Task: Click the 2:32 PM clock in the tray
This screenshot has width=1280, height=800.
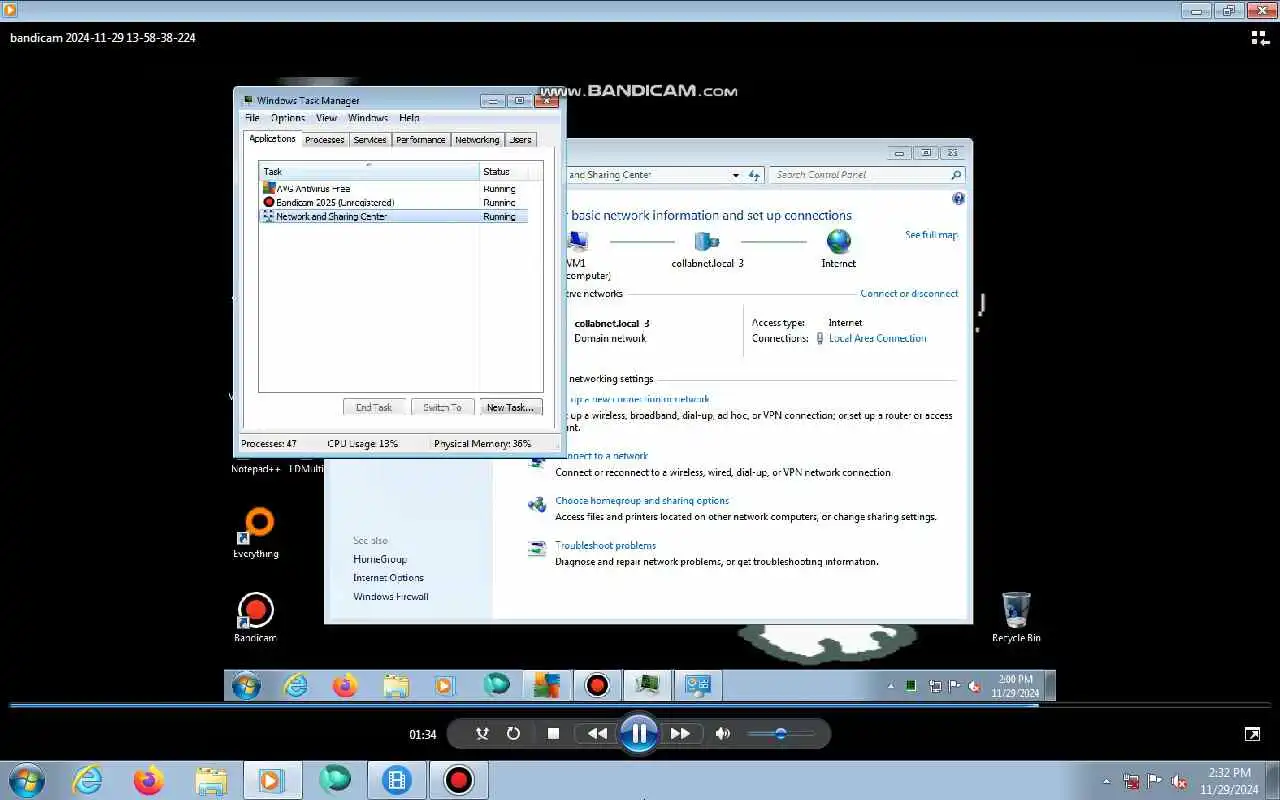Action: click(x=1229, y=781)
